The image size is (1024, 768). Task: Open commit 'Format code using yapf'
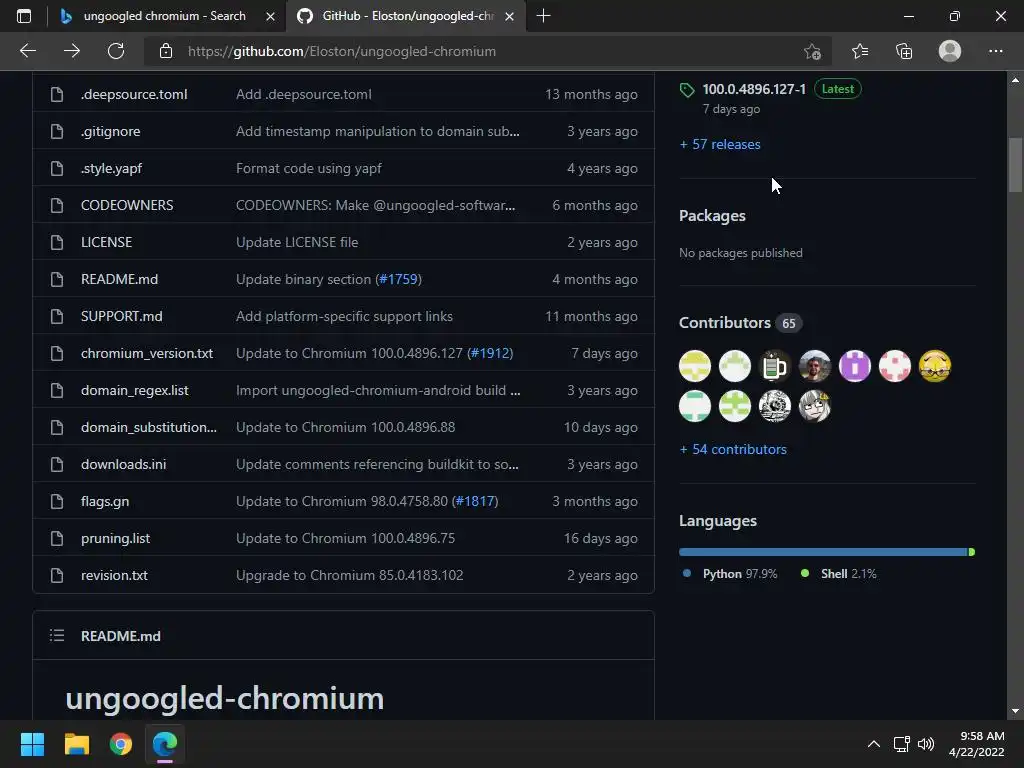[x=309, y=168]
